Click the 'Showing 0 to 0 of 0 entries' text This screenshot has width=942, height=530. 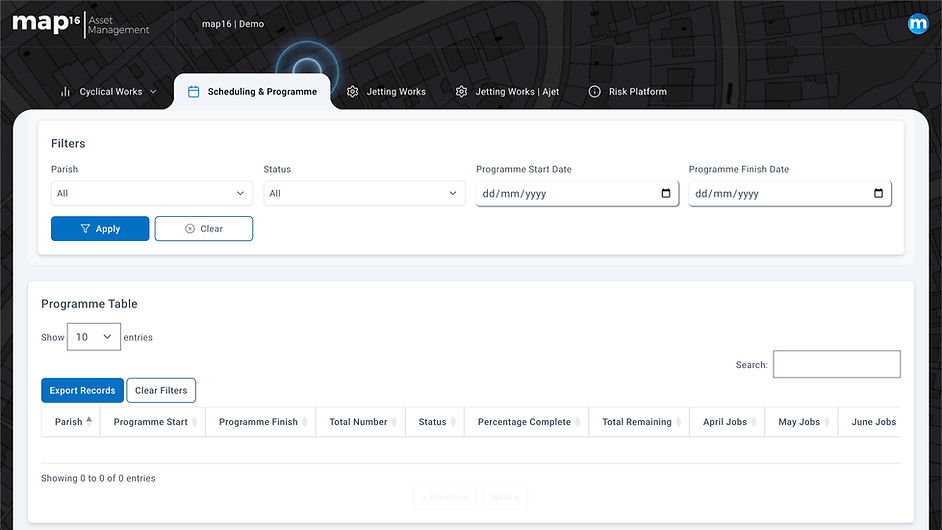[x=98, y=478]
